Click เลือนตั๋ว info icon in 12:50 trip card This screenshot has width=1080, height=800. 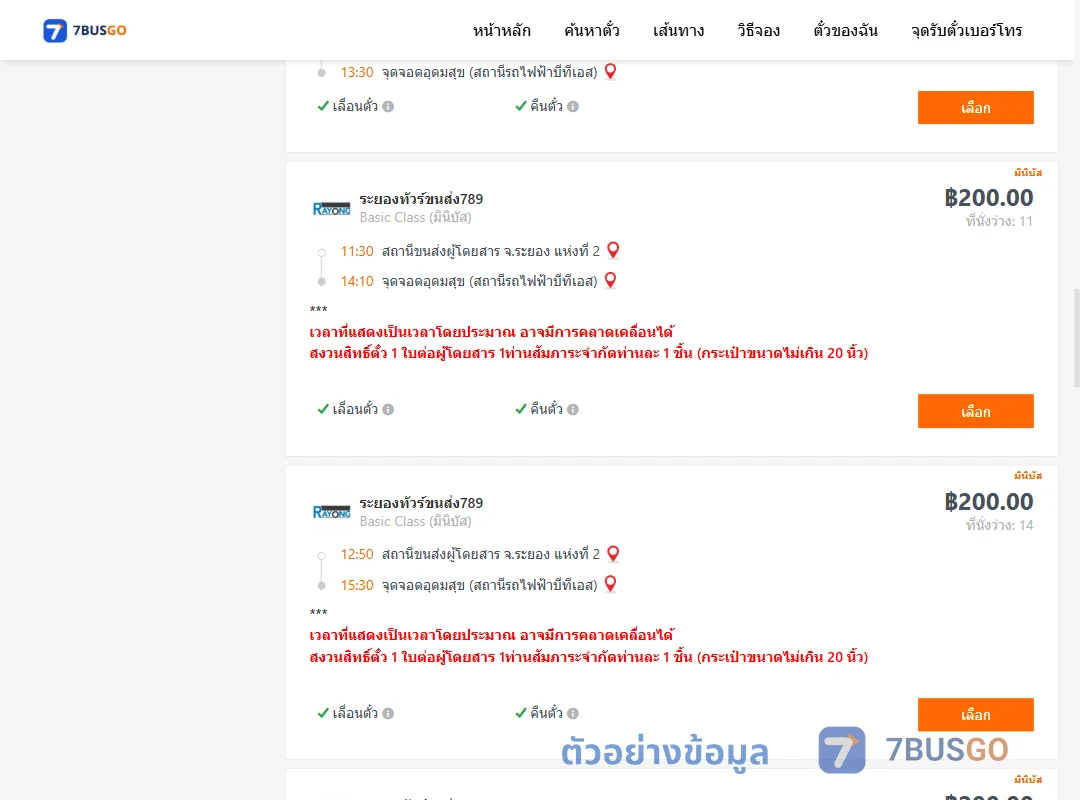click(388, 713)
